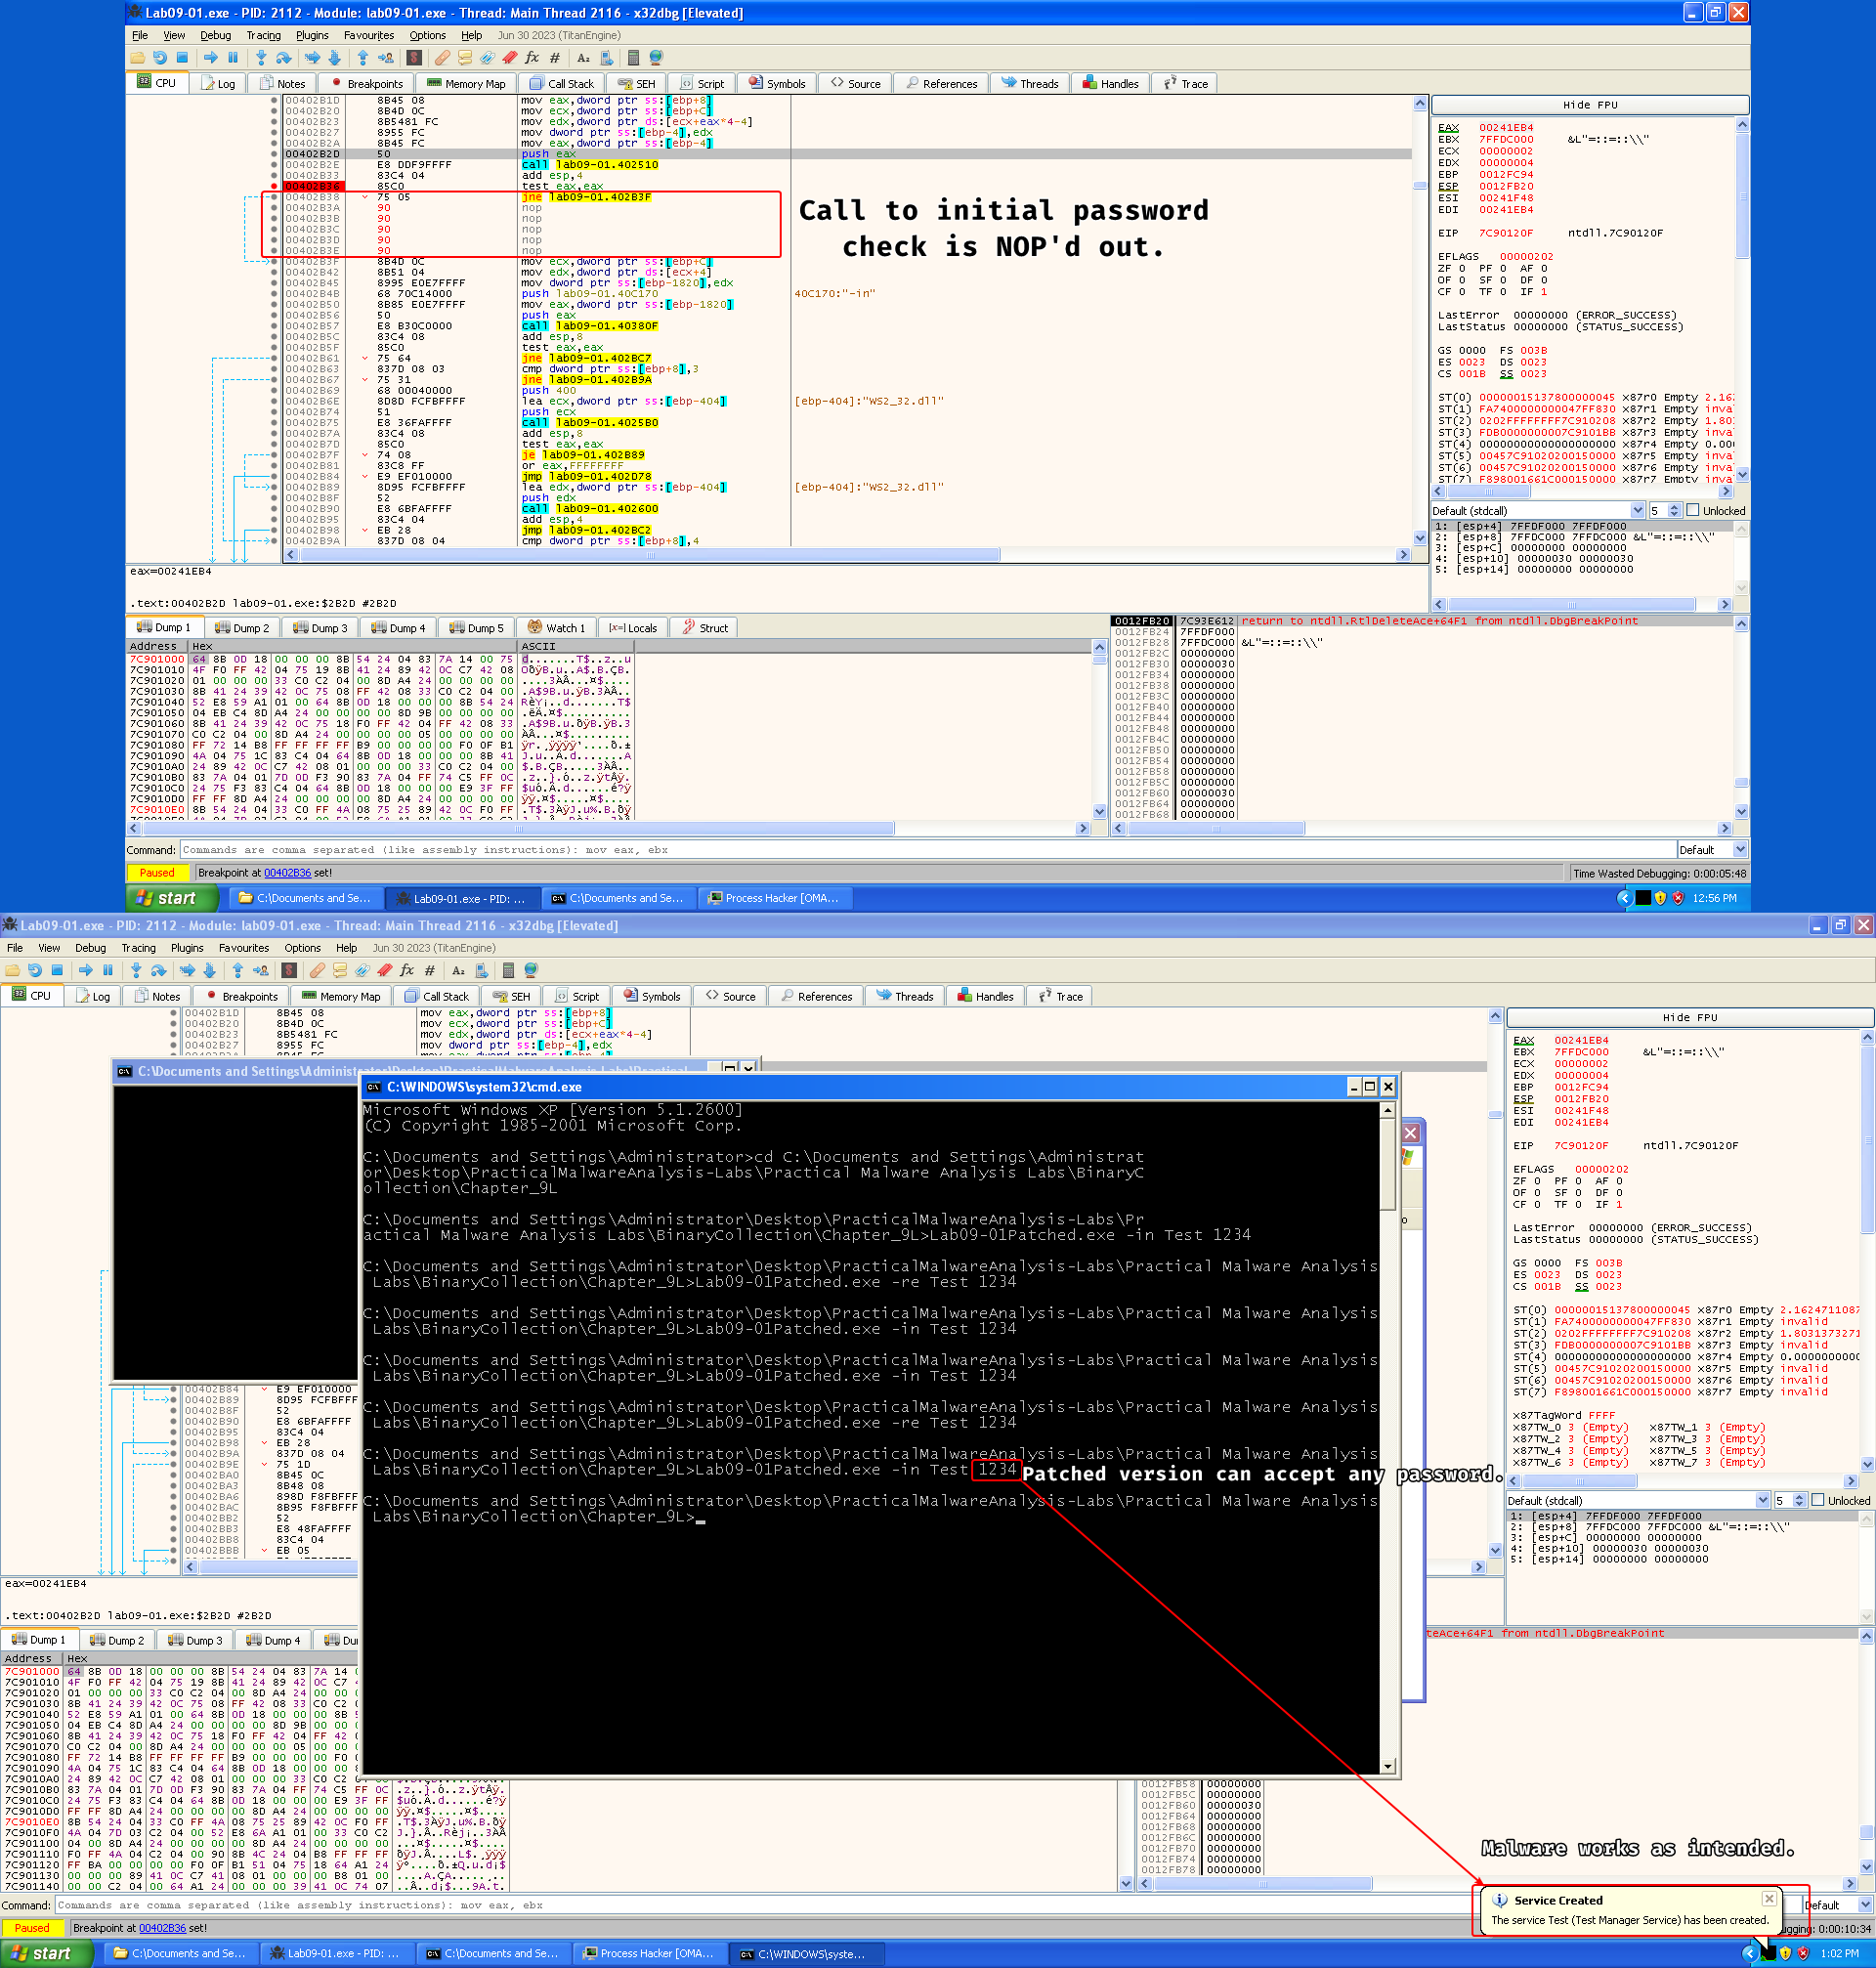The height and width of the screenshot is (1968, 1876).
Task: Click the fx functions icon in lower toolbar
Action: (407, 970)
